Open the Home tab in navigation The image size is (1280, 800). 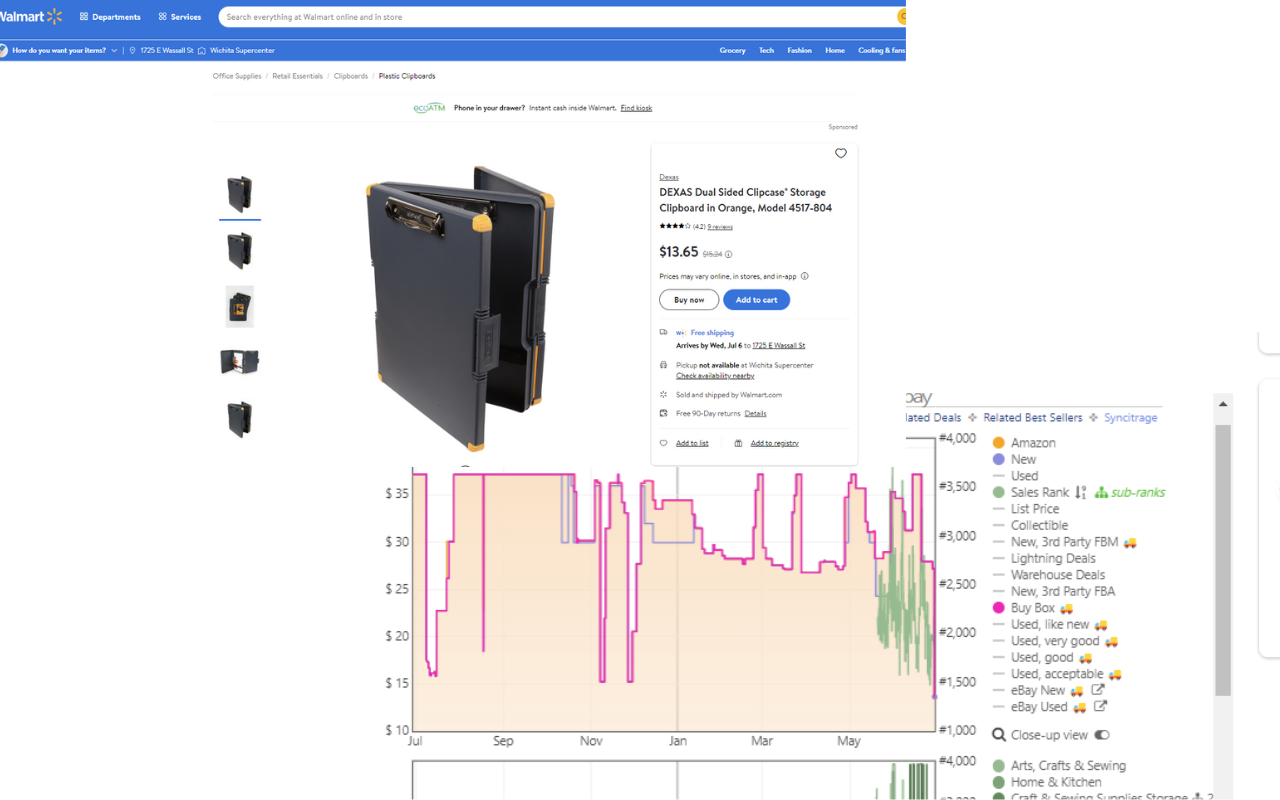[x=835, y=50]
